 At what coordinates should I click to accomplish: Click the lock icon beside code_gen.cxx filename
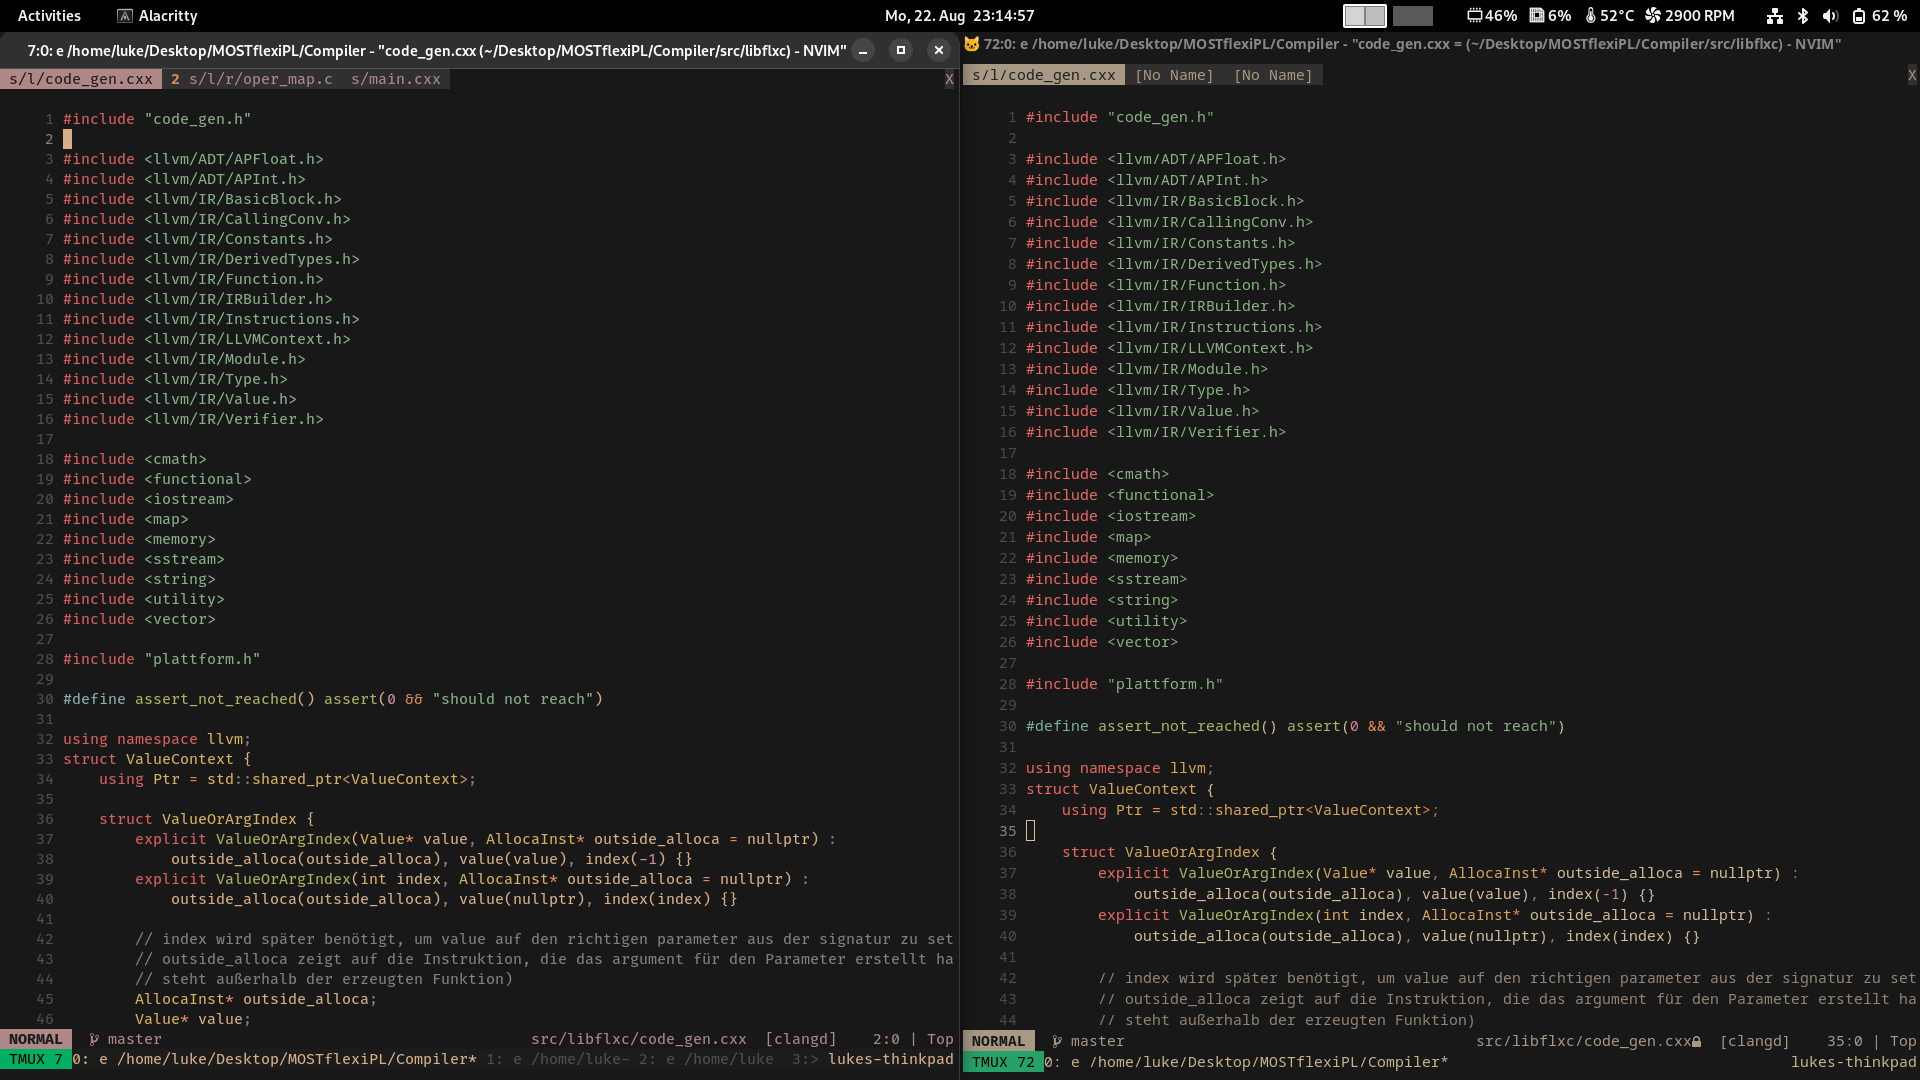tap(1698, 1040)
